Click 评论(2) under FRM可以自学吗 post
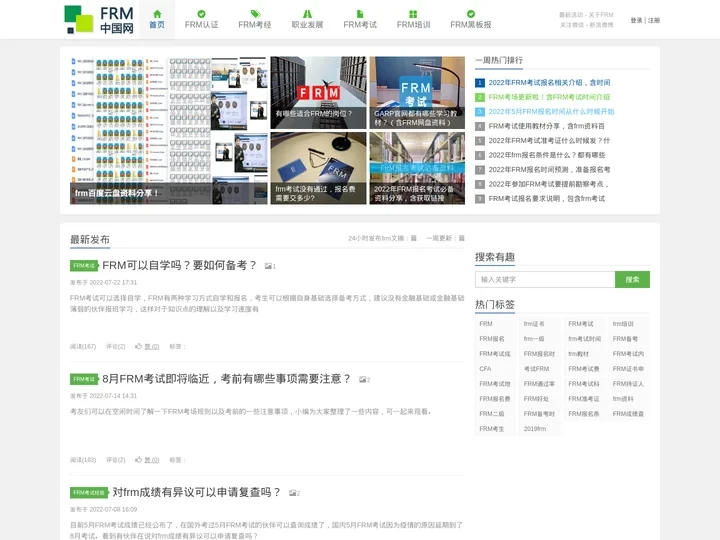This screenshot has height=540, width=720. point(115,346)
